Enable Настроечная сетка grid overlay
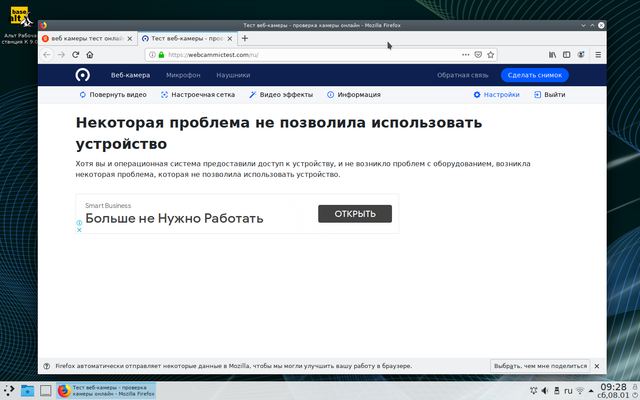Screen dimensions: 640x400 click(x=198, y=95)
